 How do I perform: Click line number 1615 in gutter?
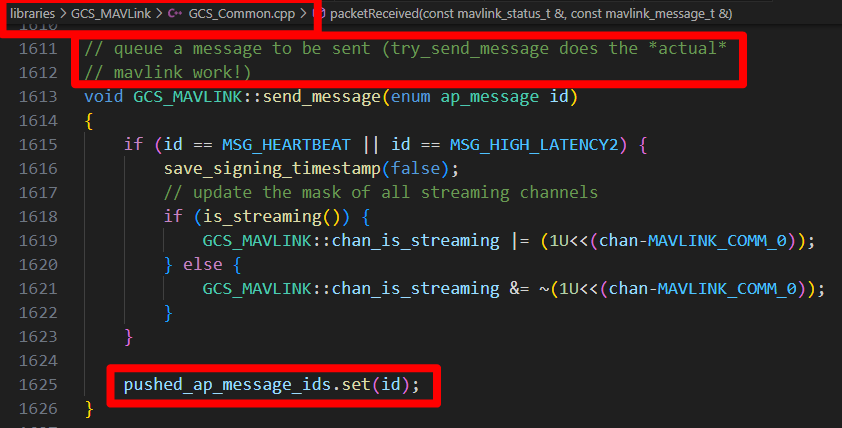coord(38,145)
